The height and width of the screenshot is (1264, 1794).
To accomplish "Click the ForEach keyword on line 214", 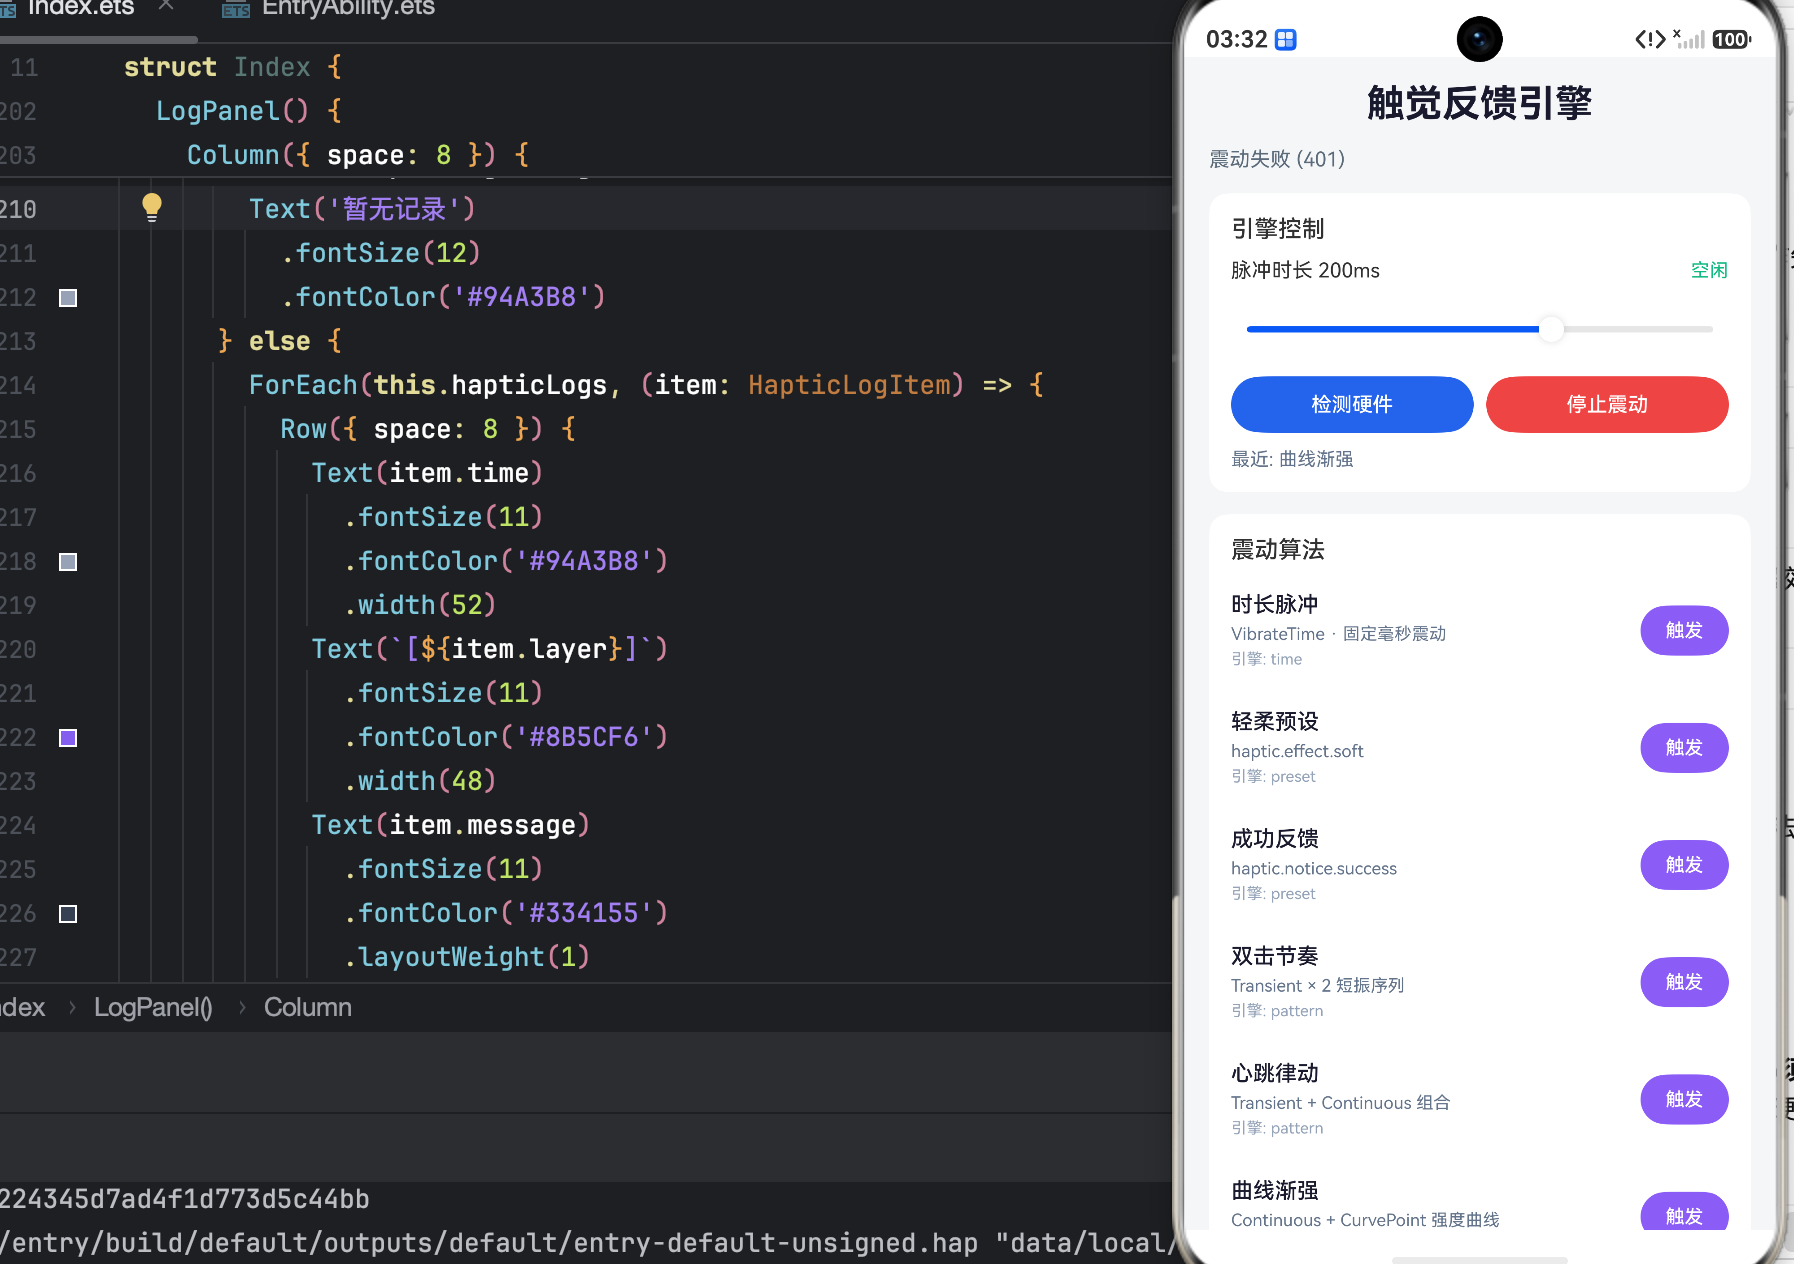I will pyautogui.click(x=303, y=385).
